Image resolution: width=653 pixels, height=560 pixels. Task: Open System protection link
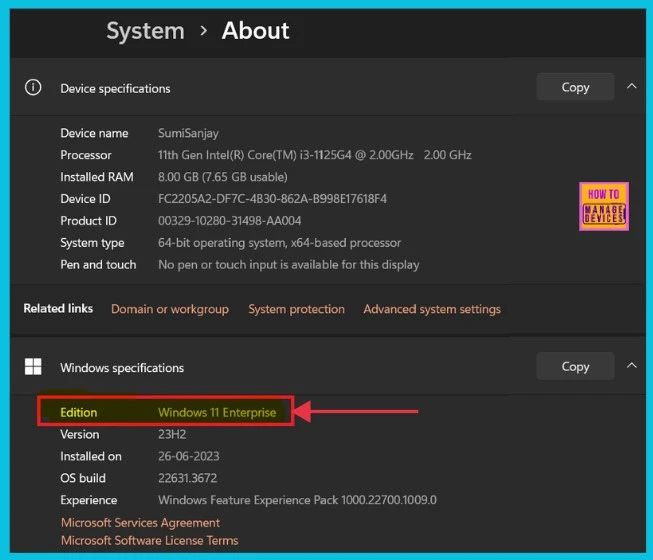click(x=297, y=309)
